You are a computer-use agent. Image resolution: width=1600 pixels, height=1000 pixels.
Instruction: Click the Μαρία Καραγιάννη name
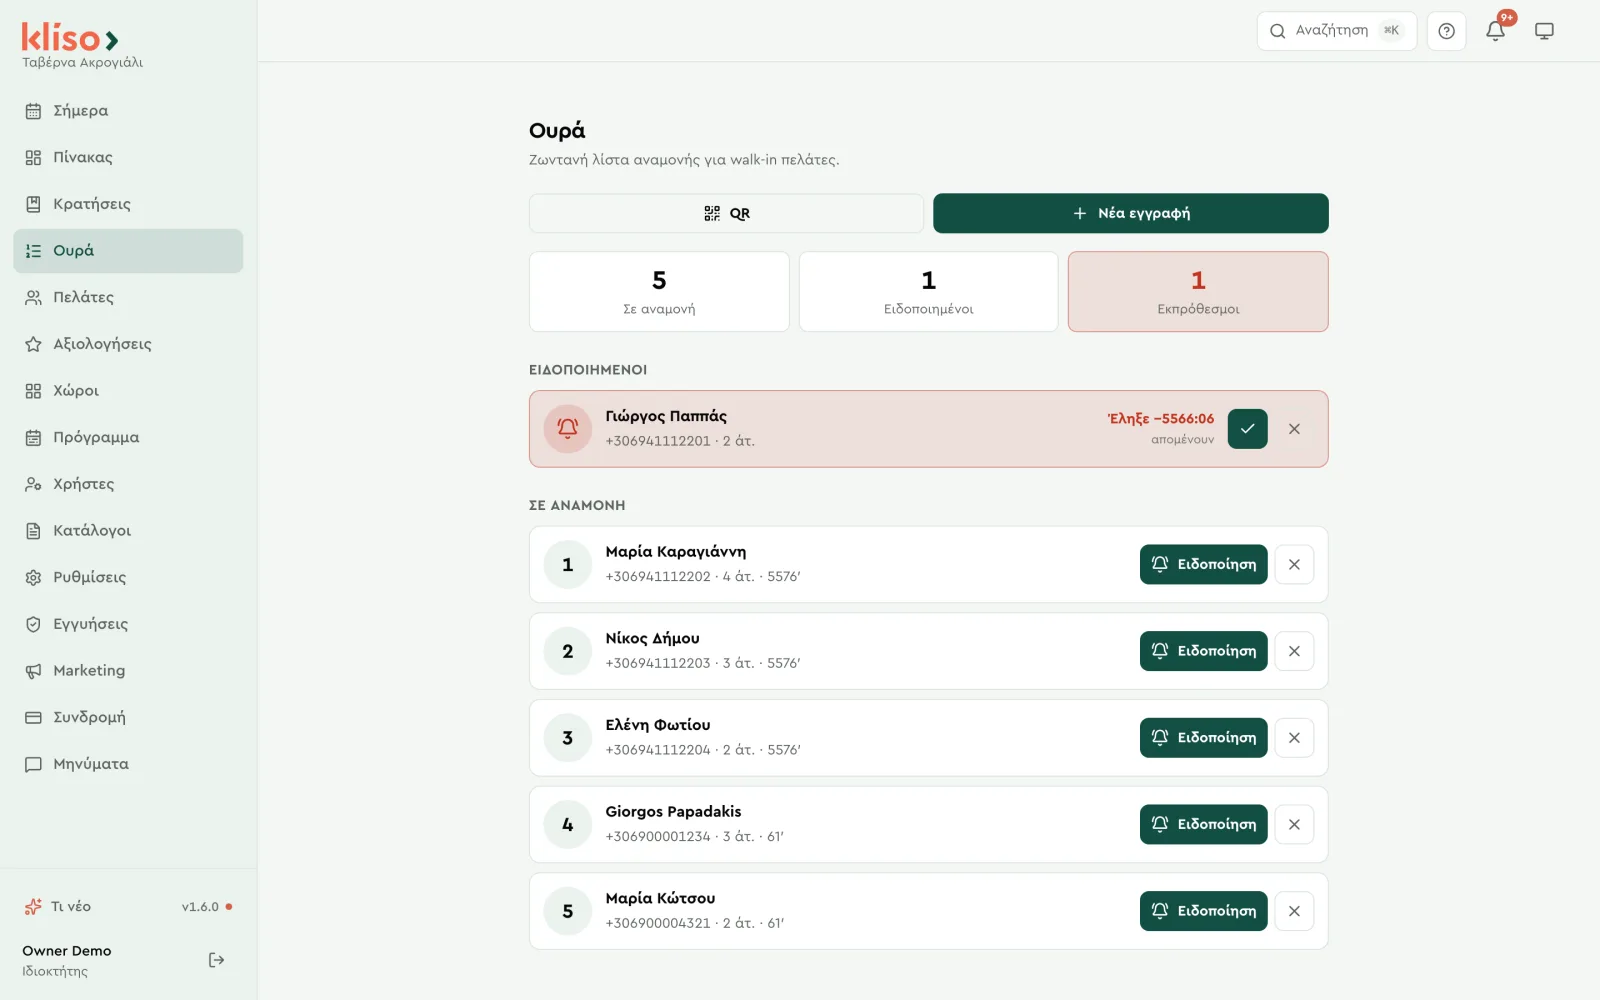[675, 552]
